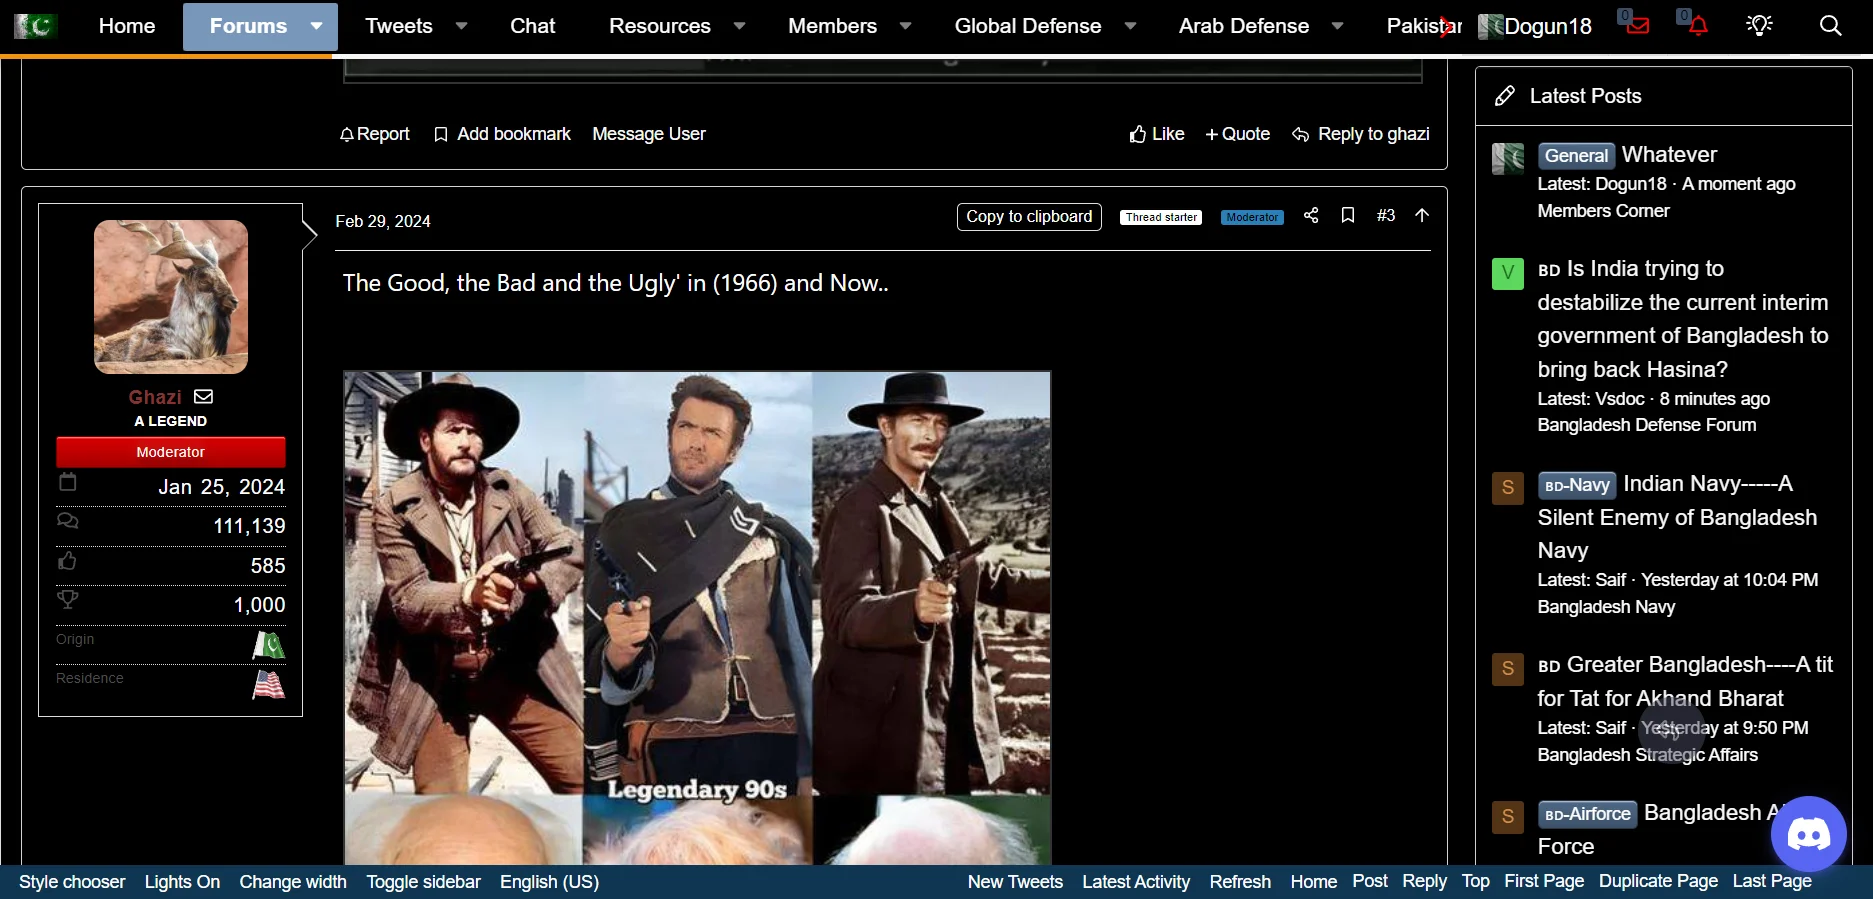Open Style chooser in footer
Image resolution: width=1873 pixels, height=899 pixels.
(72, 882)
